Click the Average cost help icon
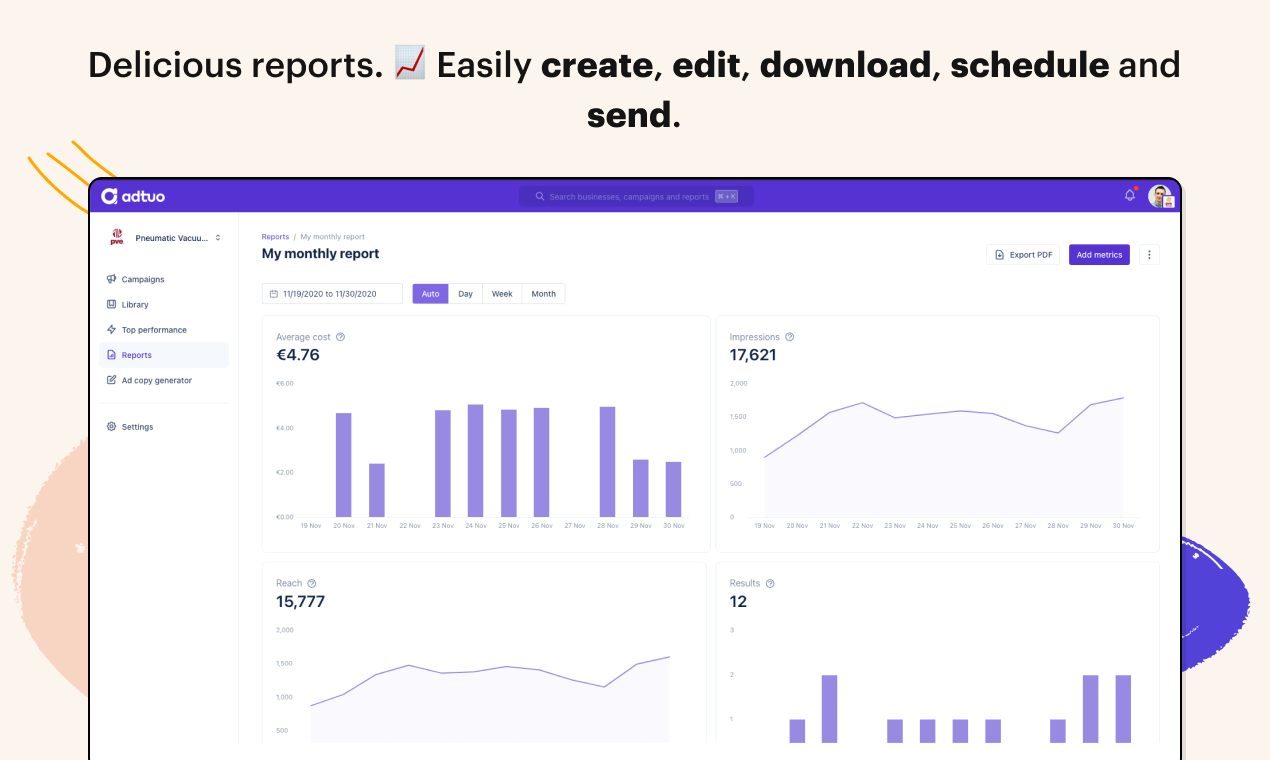The width and height of the screenshot is (1270, 760). point(341,337)
